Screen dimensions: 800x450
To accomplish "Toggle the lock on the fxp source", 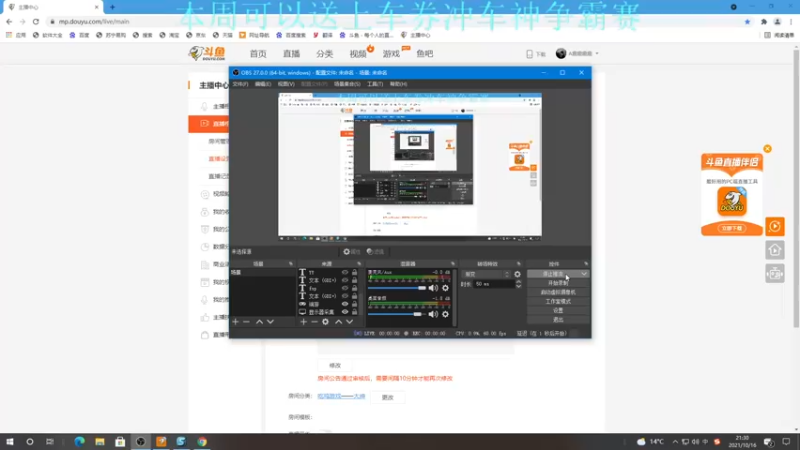I will 355,288.
